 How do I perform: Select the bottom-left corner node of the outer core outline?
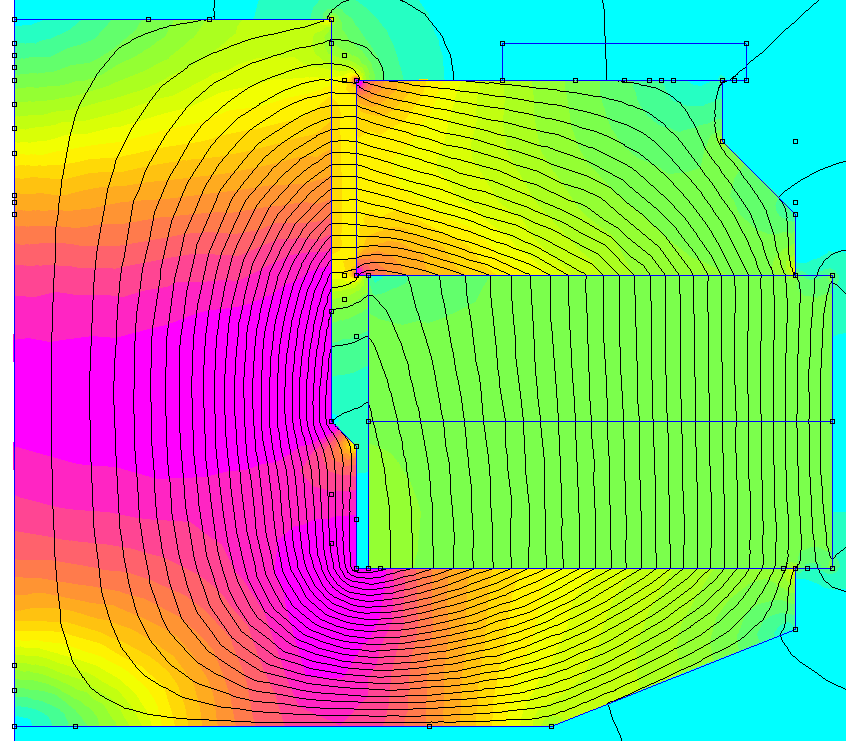pyautogui.click(x=15, y=726)
